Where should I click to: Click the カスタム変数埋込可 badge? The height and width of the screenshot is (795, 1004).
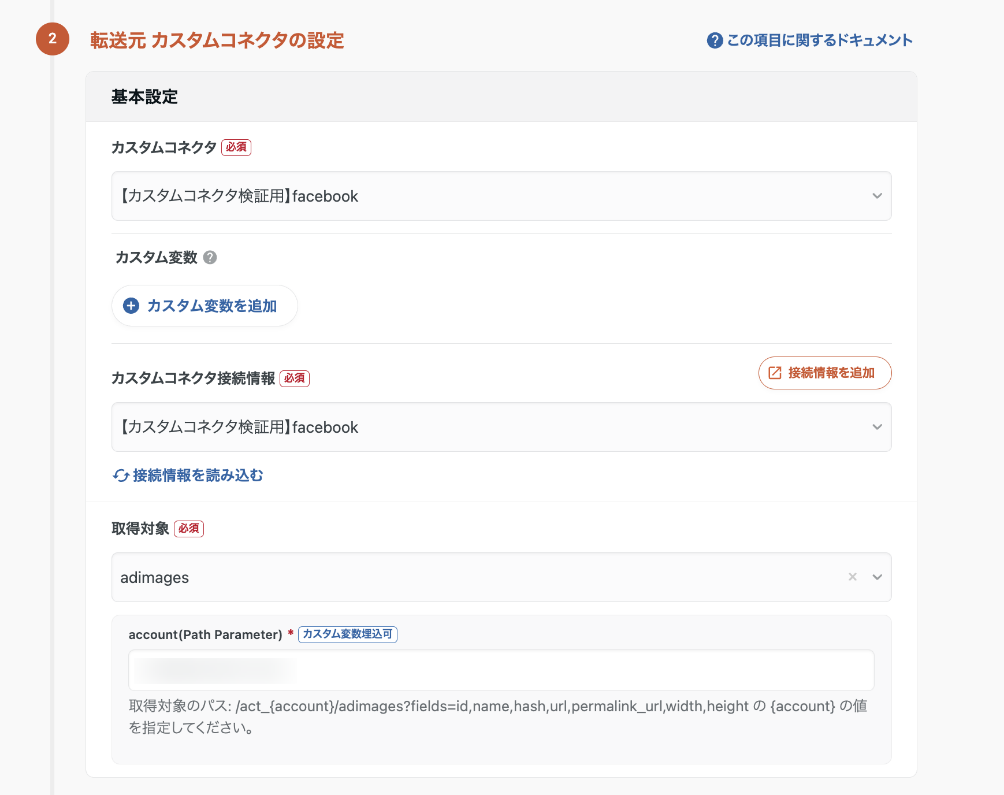coord(348,634)
